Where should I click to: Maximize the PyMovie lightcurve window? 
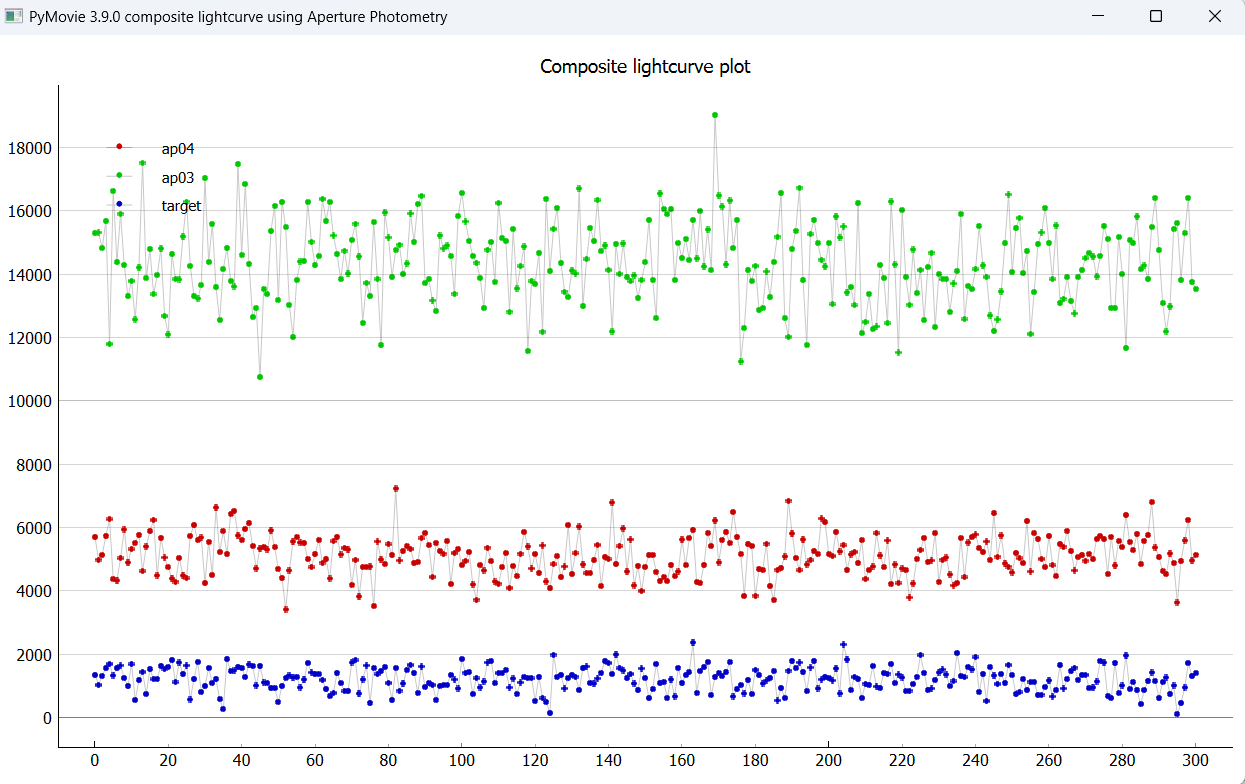click(x=1156, y=16)
